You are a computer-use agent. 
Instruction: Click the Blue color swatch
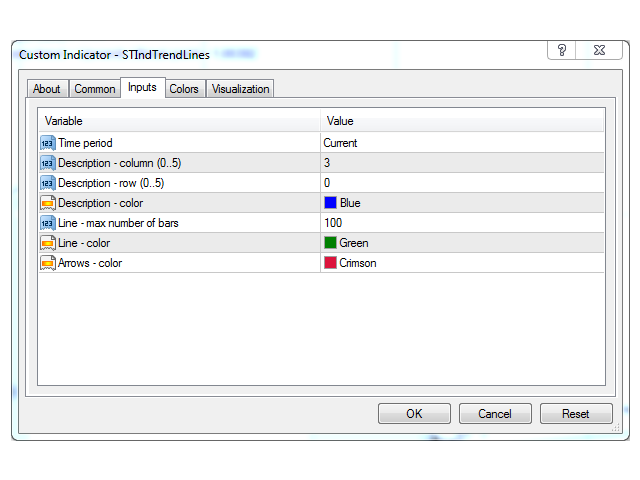330,203
